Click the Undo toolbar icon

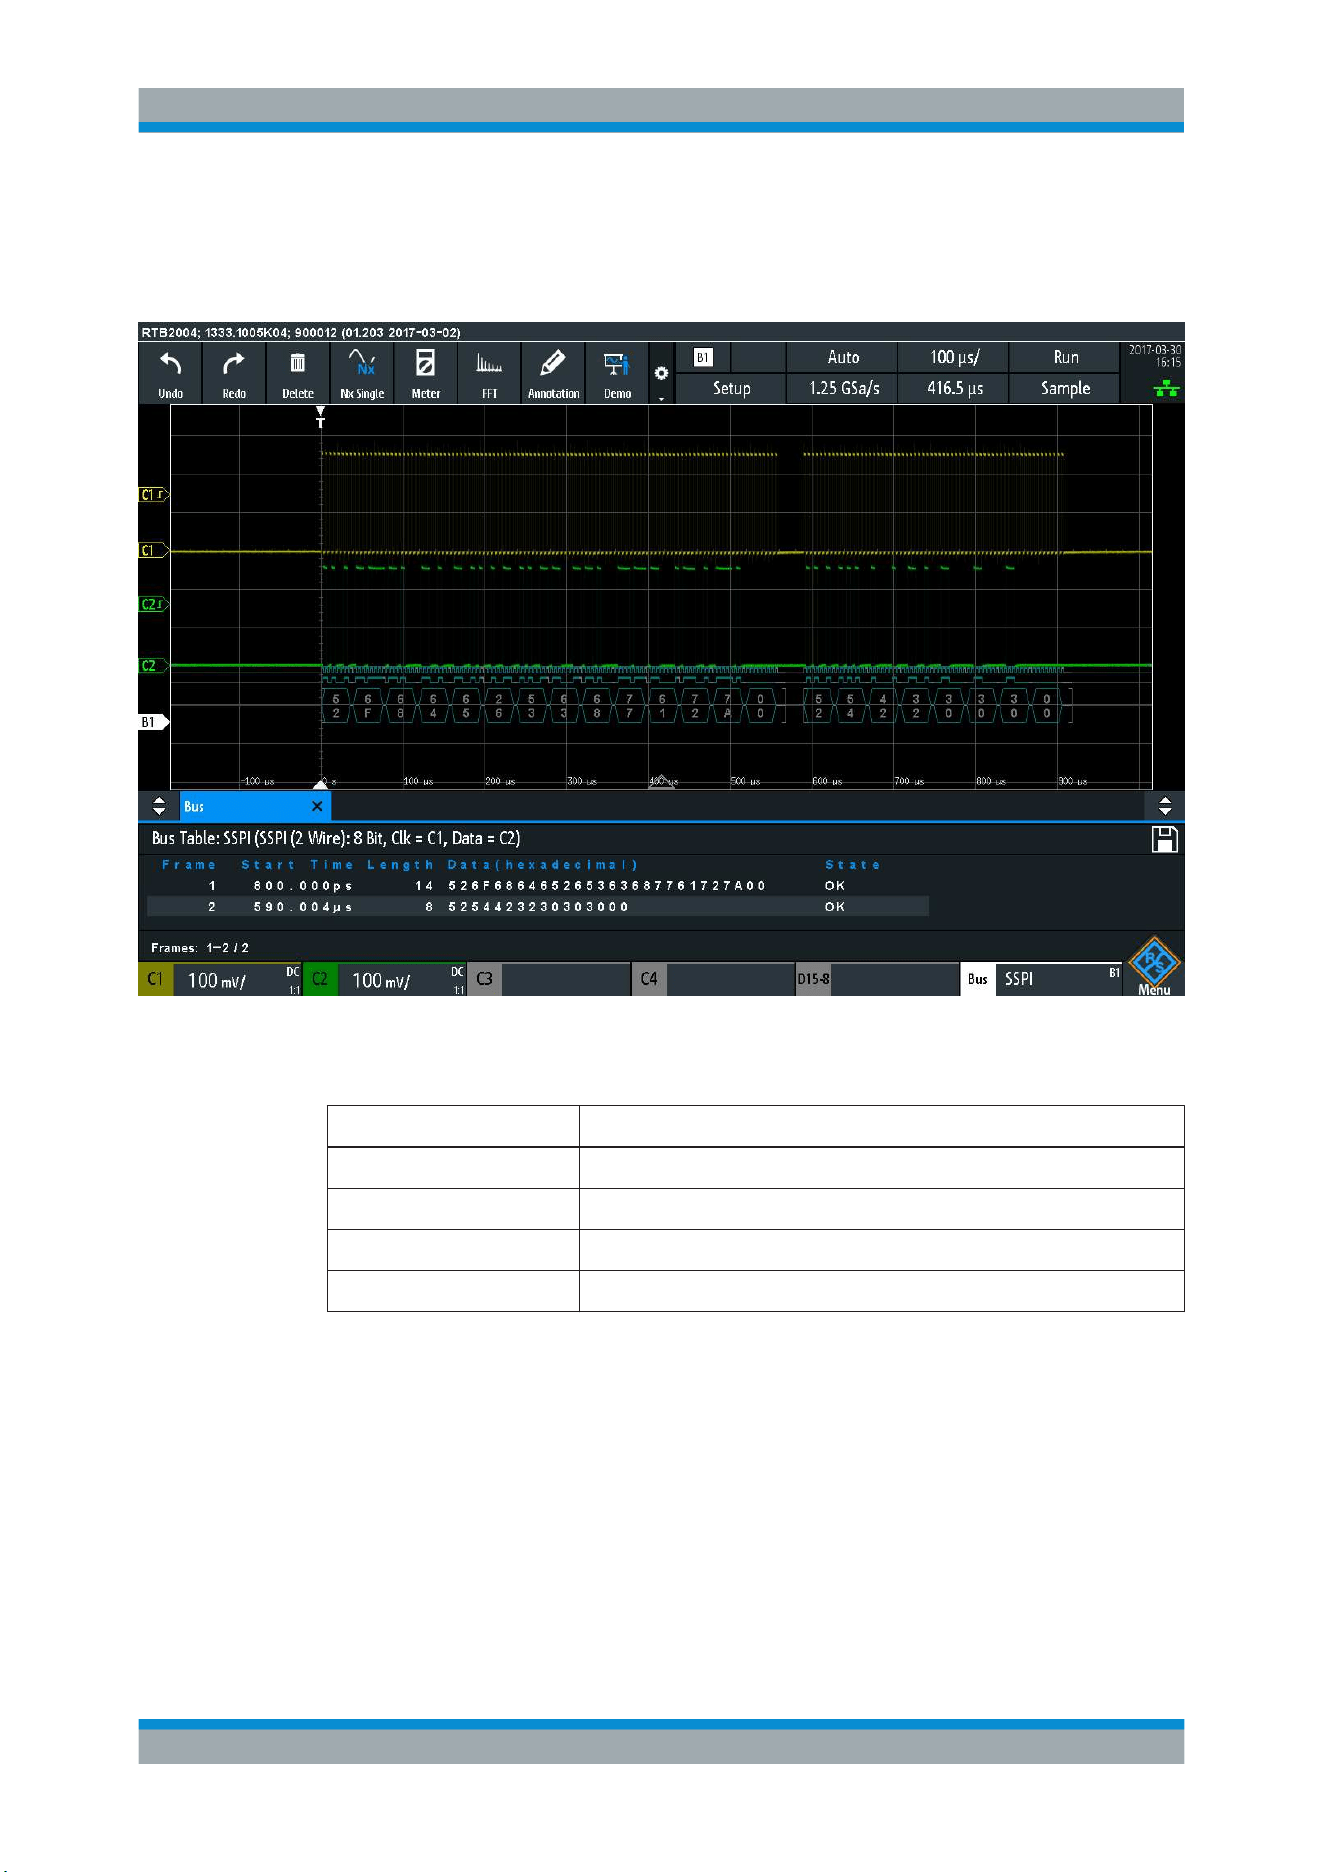coord(170,374)
